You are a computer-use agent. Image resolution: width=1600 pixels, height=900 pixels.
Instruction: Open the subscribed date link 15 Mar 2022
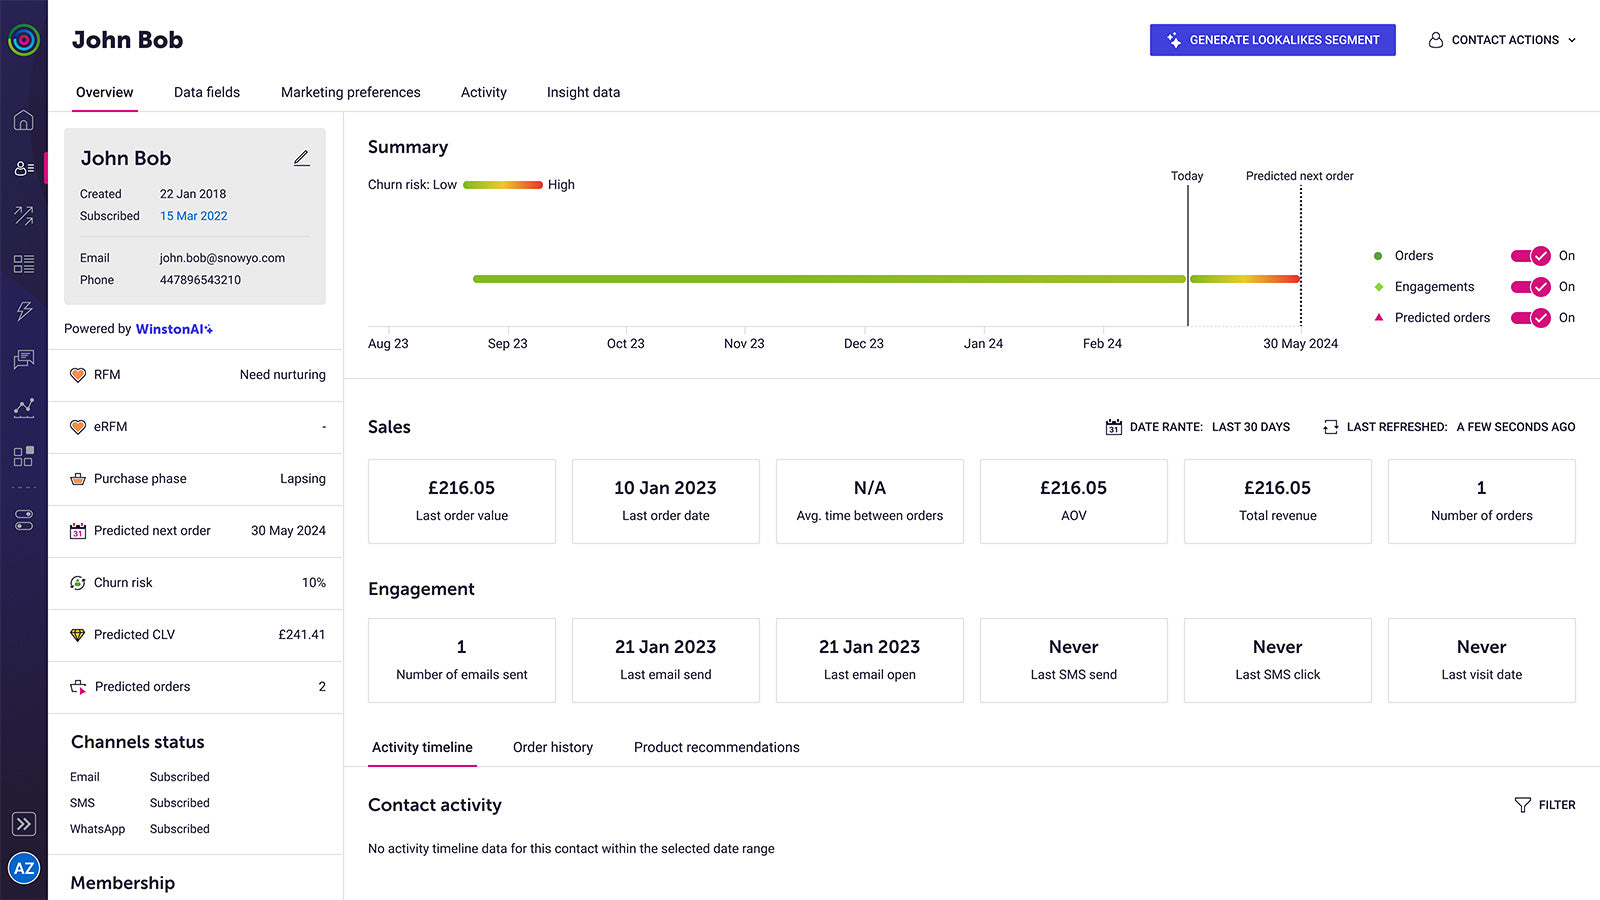coord(193,216)
